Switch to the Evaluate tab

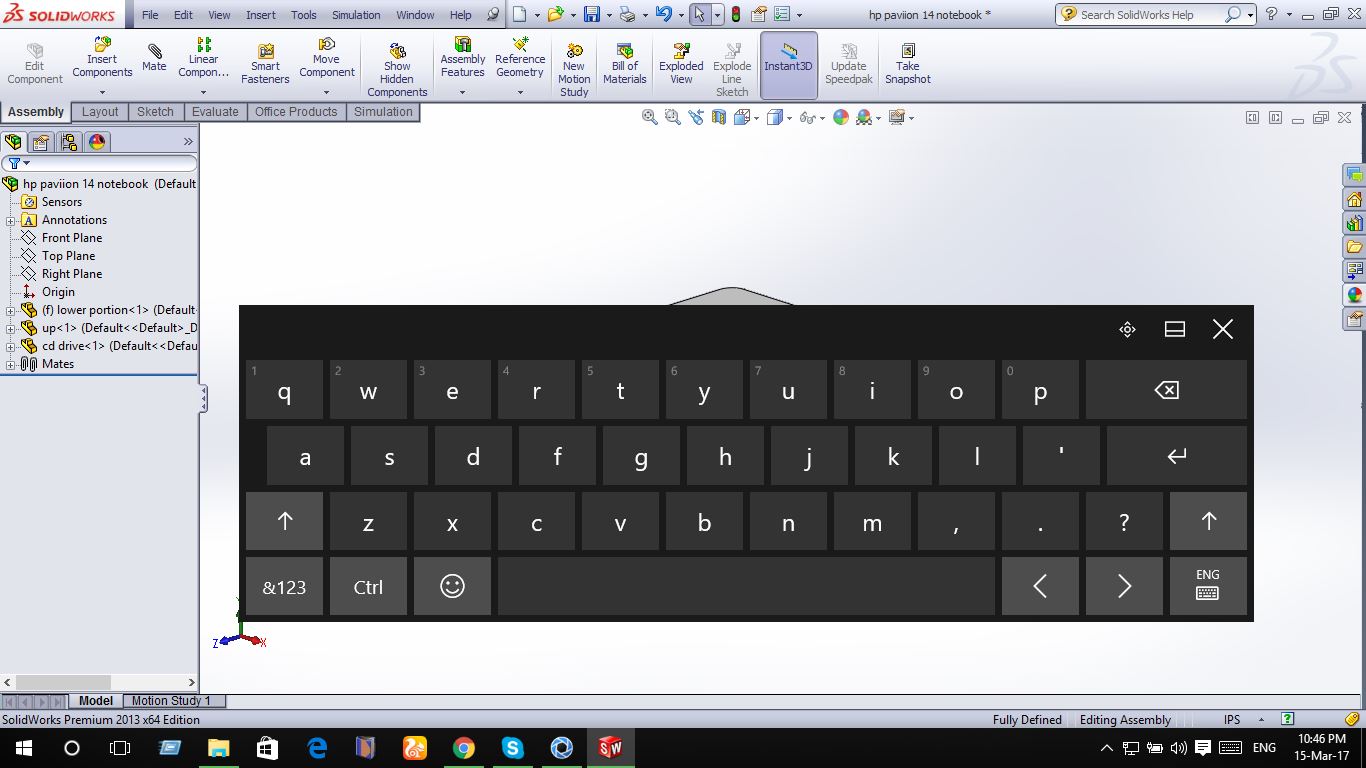click(x=215, y=112)
